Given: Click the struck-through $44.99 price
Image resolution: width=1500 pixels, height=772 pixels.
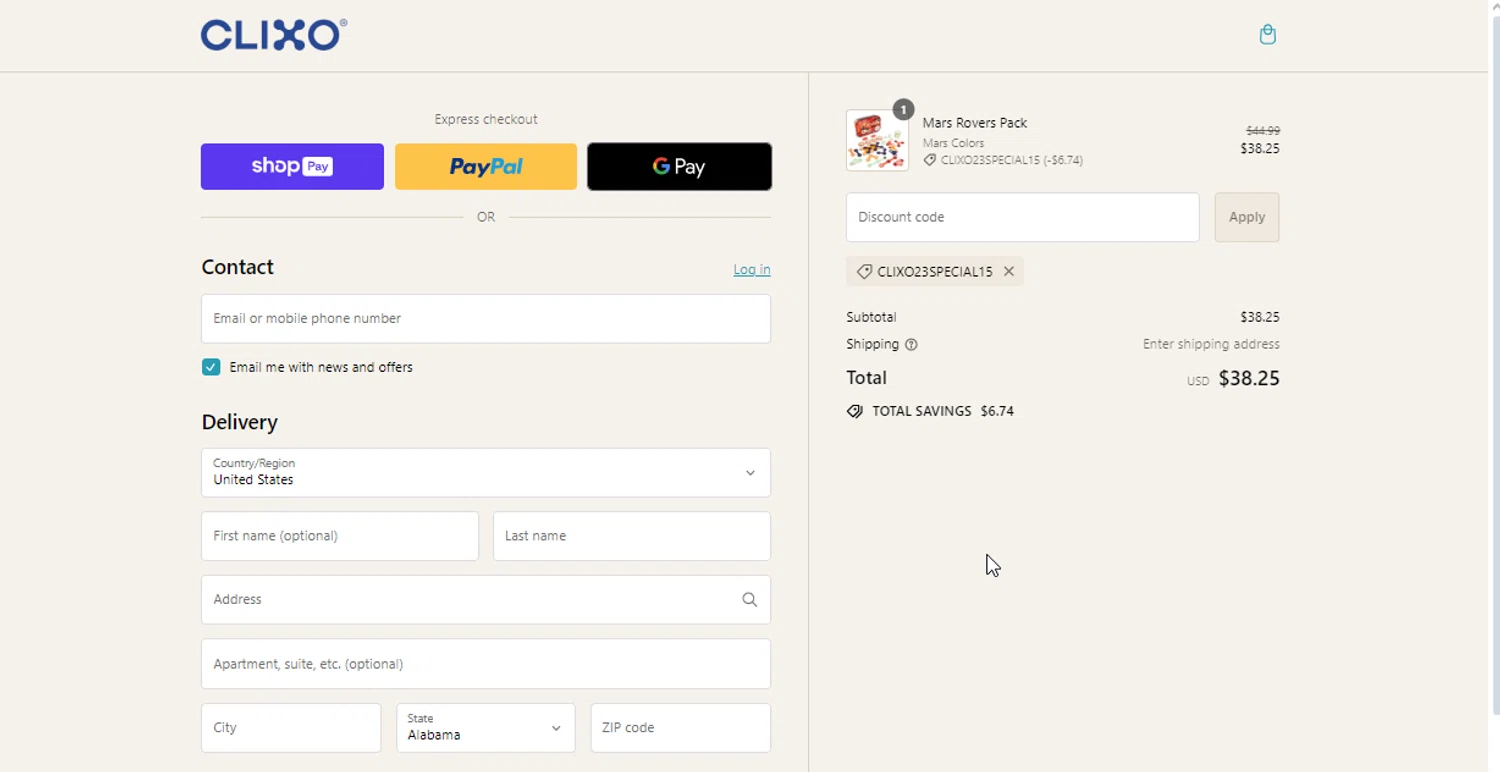Looking at the screenshot, I should [x=1263, y=131].
